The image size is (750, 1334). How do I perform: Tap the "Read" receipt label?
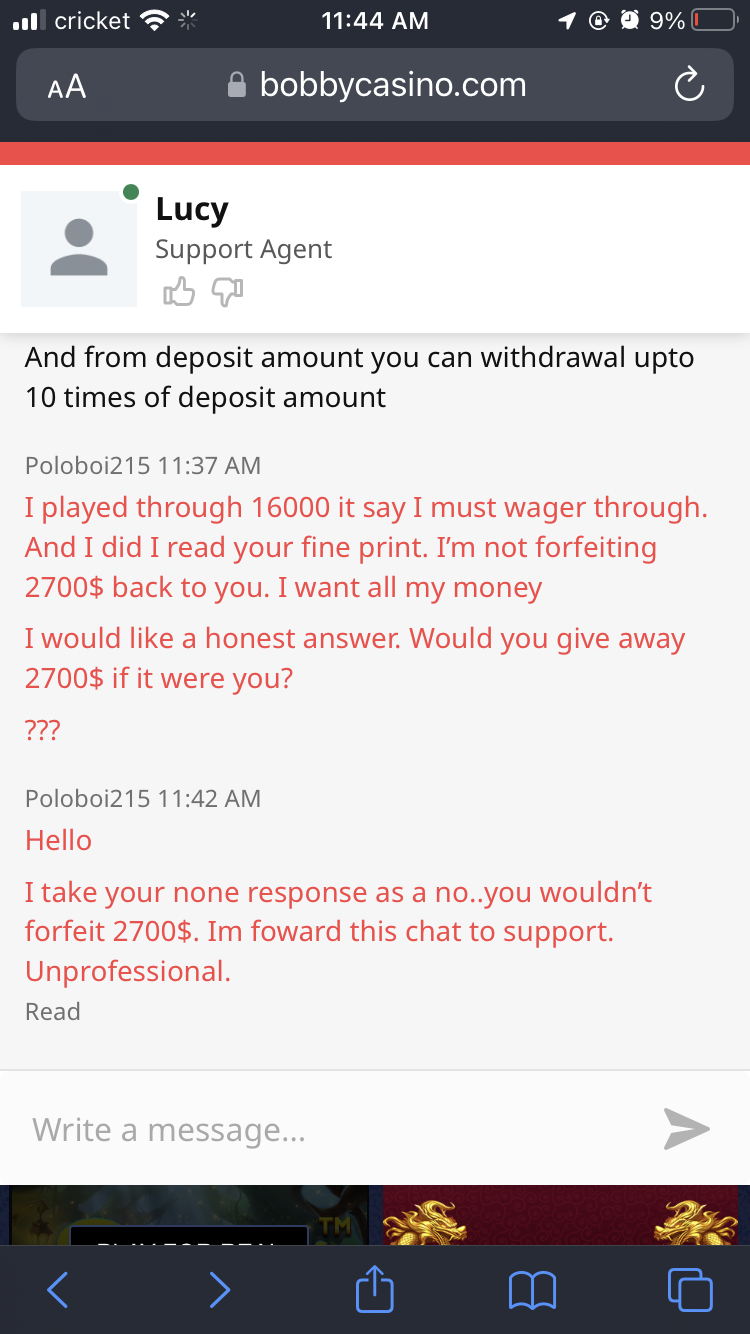[x=52, y=1012]
